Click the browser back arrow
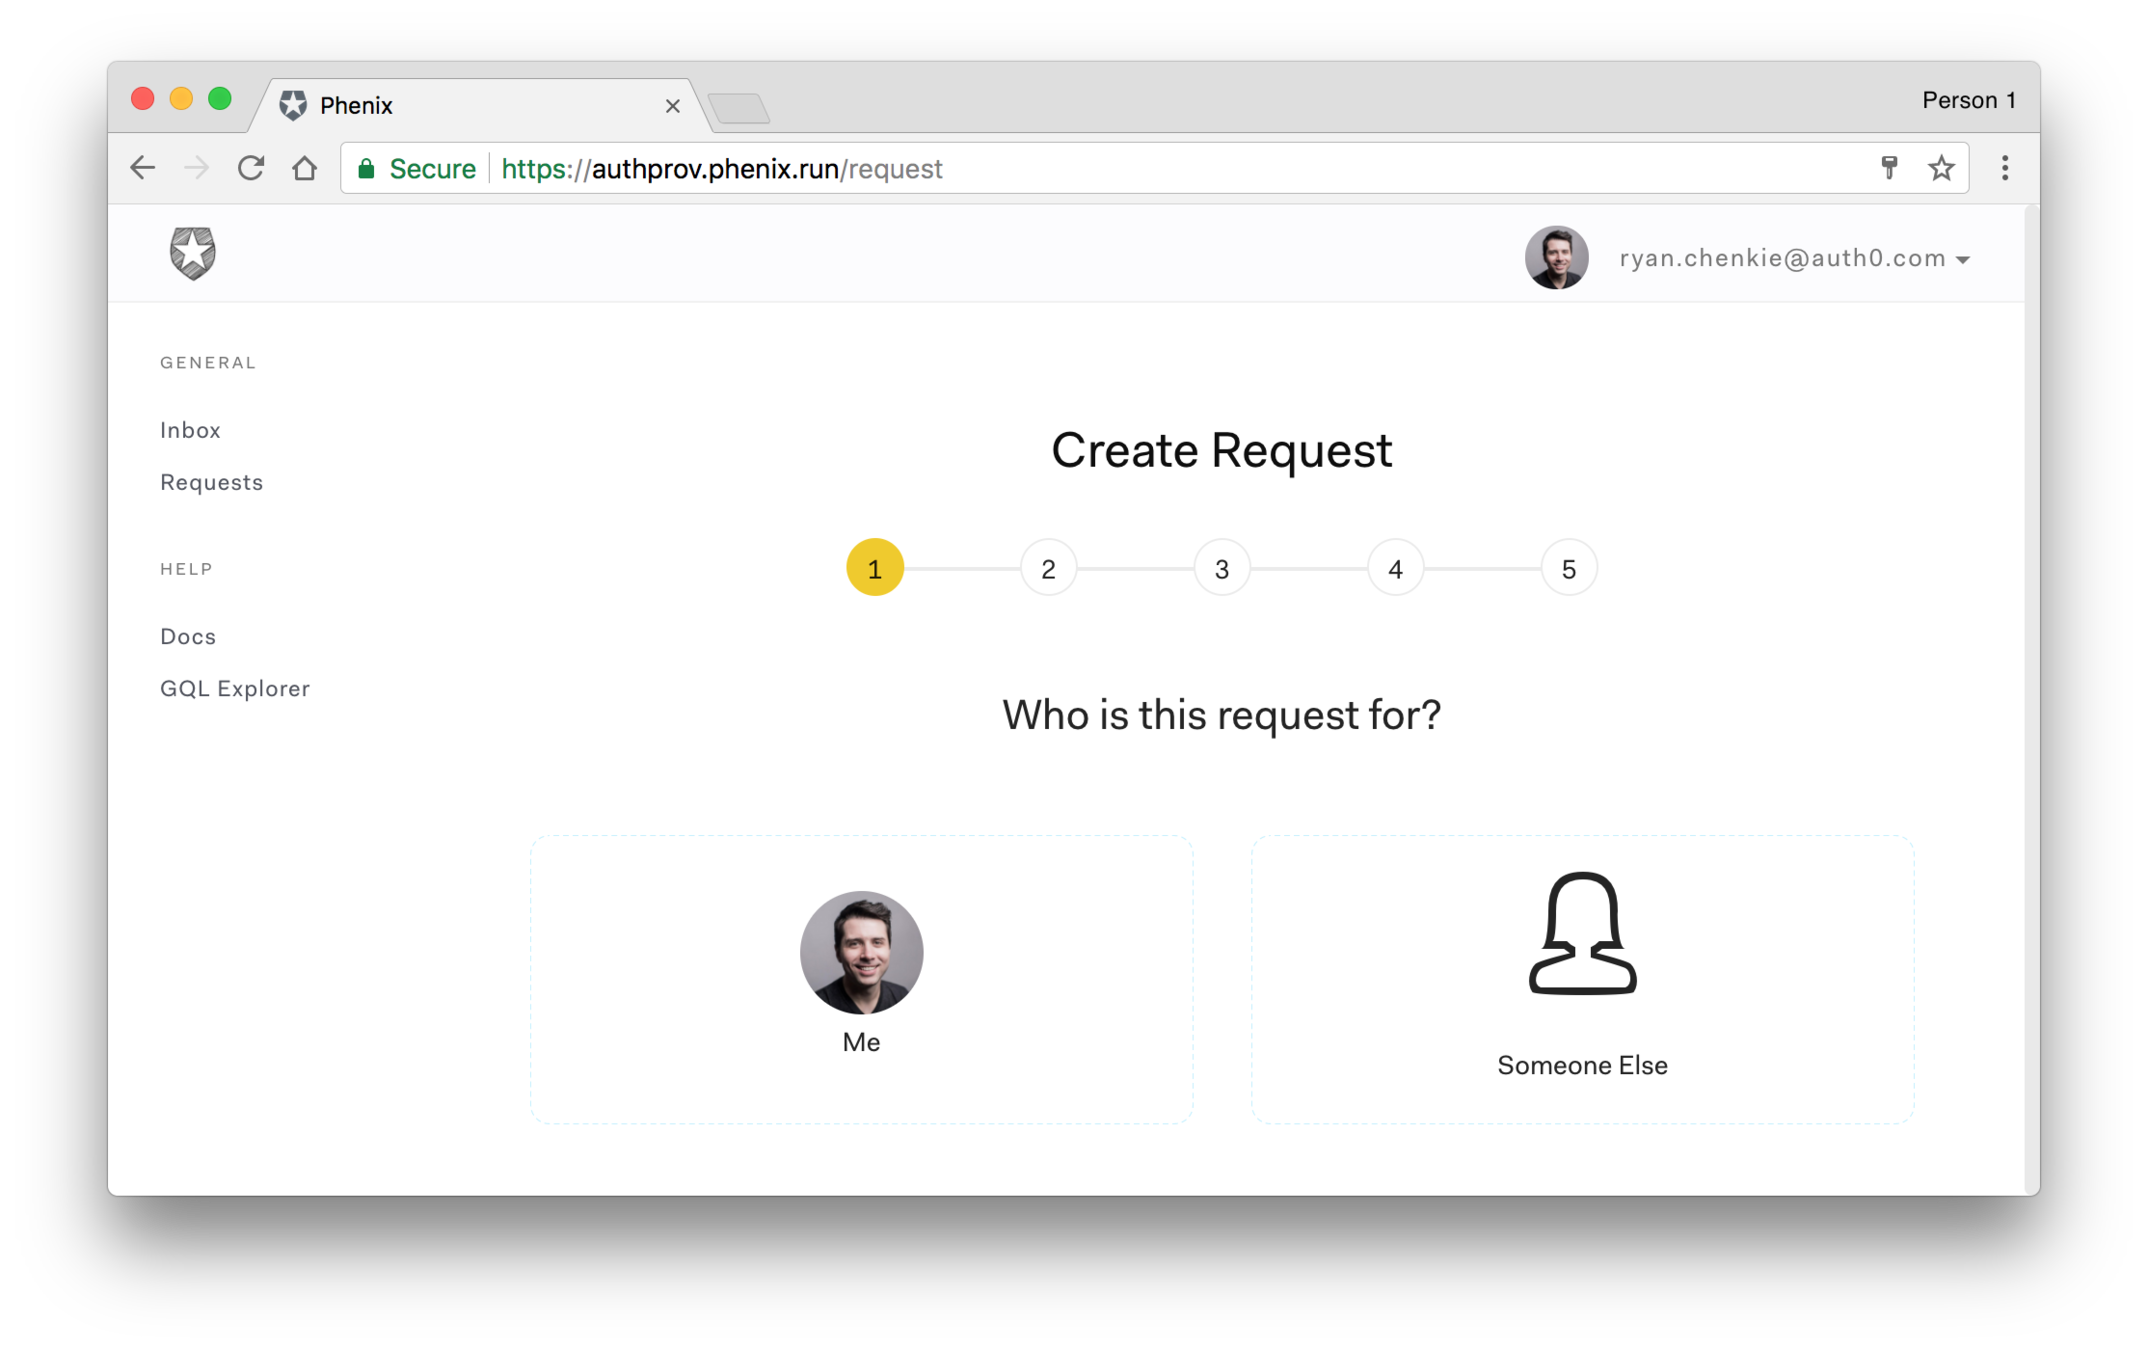The image size is (2148, 1350). point(143,168)
